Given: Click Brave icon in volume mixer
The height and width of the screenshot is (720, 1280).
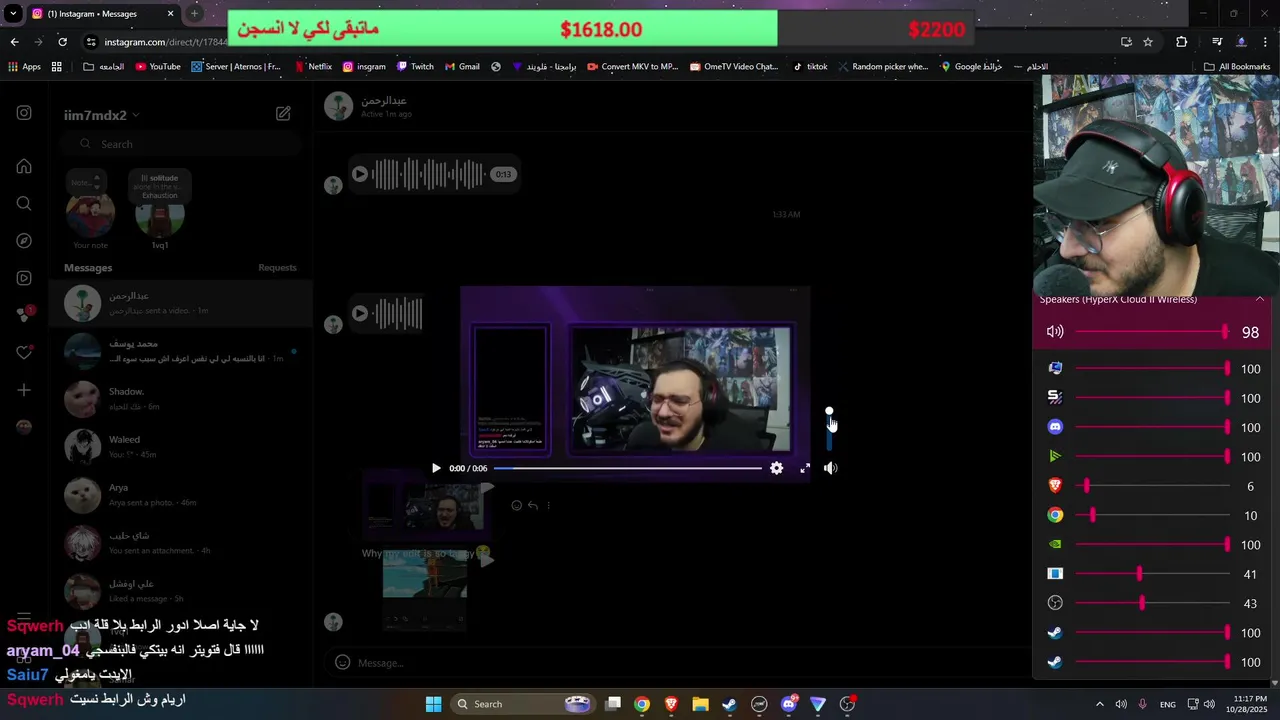Looking at the screenshot, I should pos(1055,486).
